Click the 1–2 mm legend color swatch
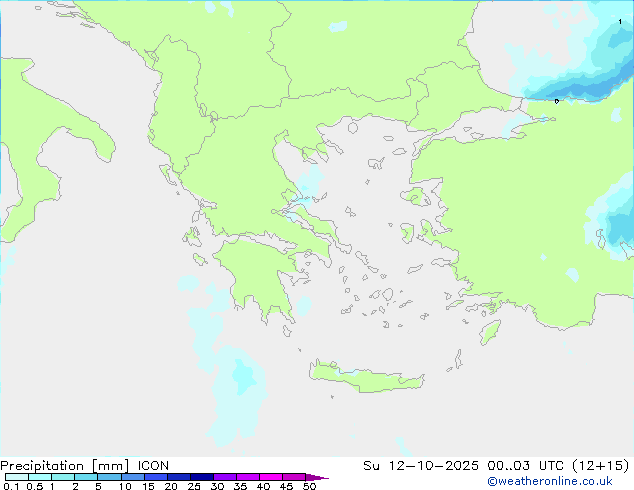Screen dimensions: 634x490 pyautogui.click(x=63, y=477)
